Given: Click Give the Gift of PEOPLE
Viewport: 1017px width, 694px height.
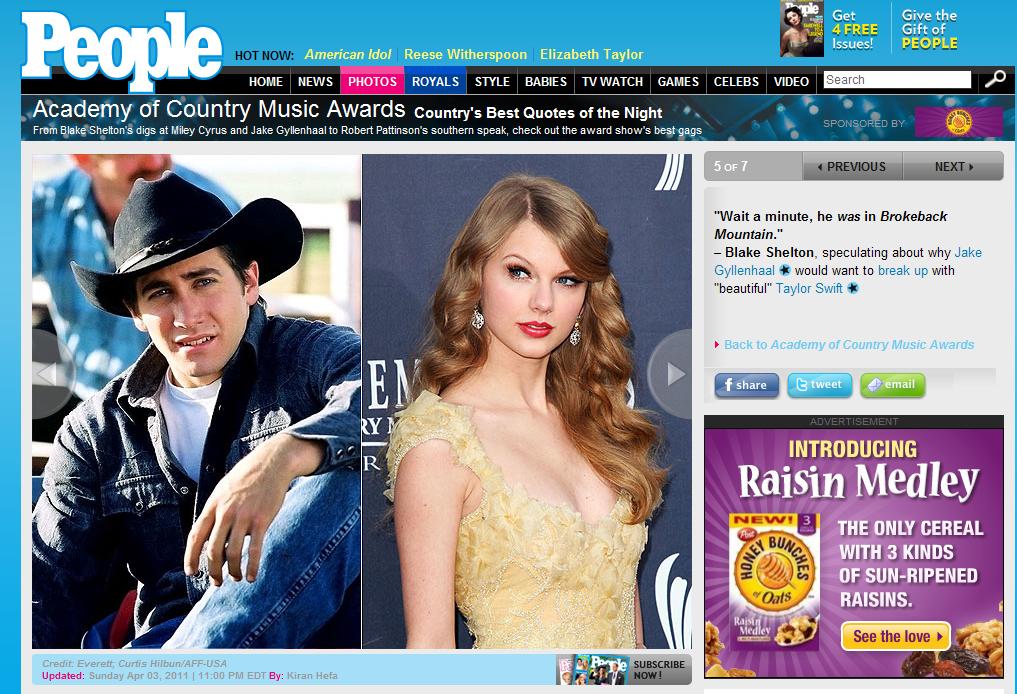Looking at the screenshot, I should pos(929,30).
